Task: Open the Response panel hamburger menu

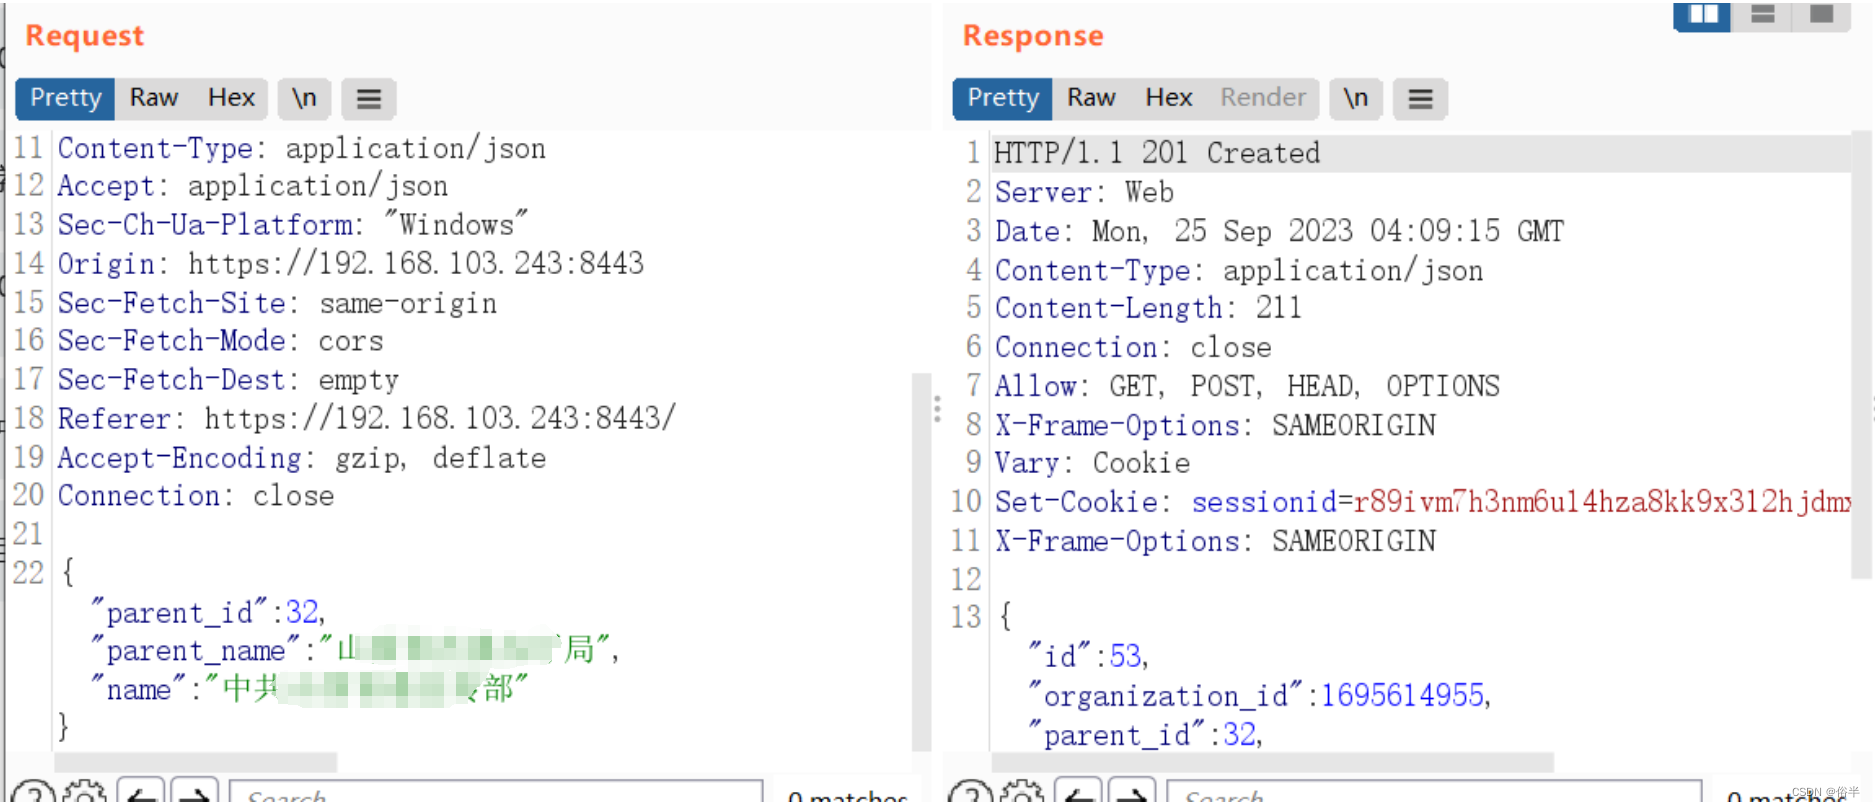Action: click(x=1421, y=98)
